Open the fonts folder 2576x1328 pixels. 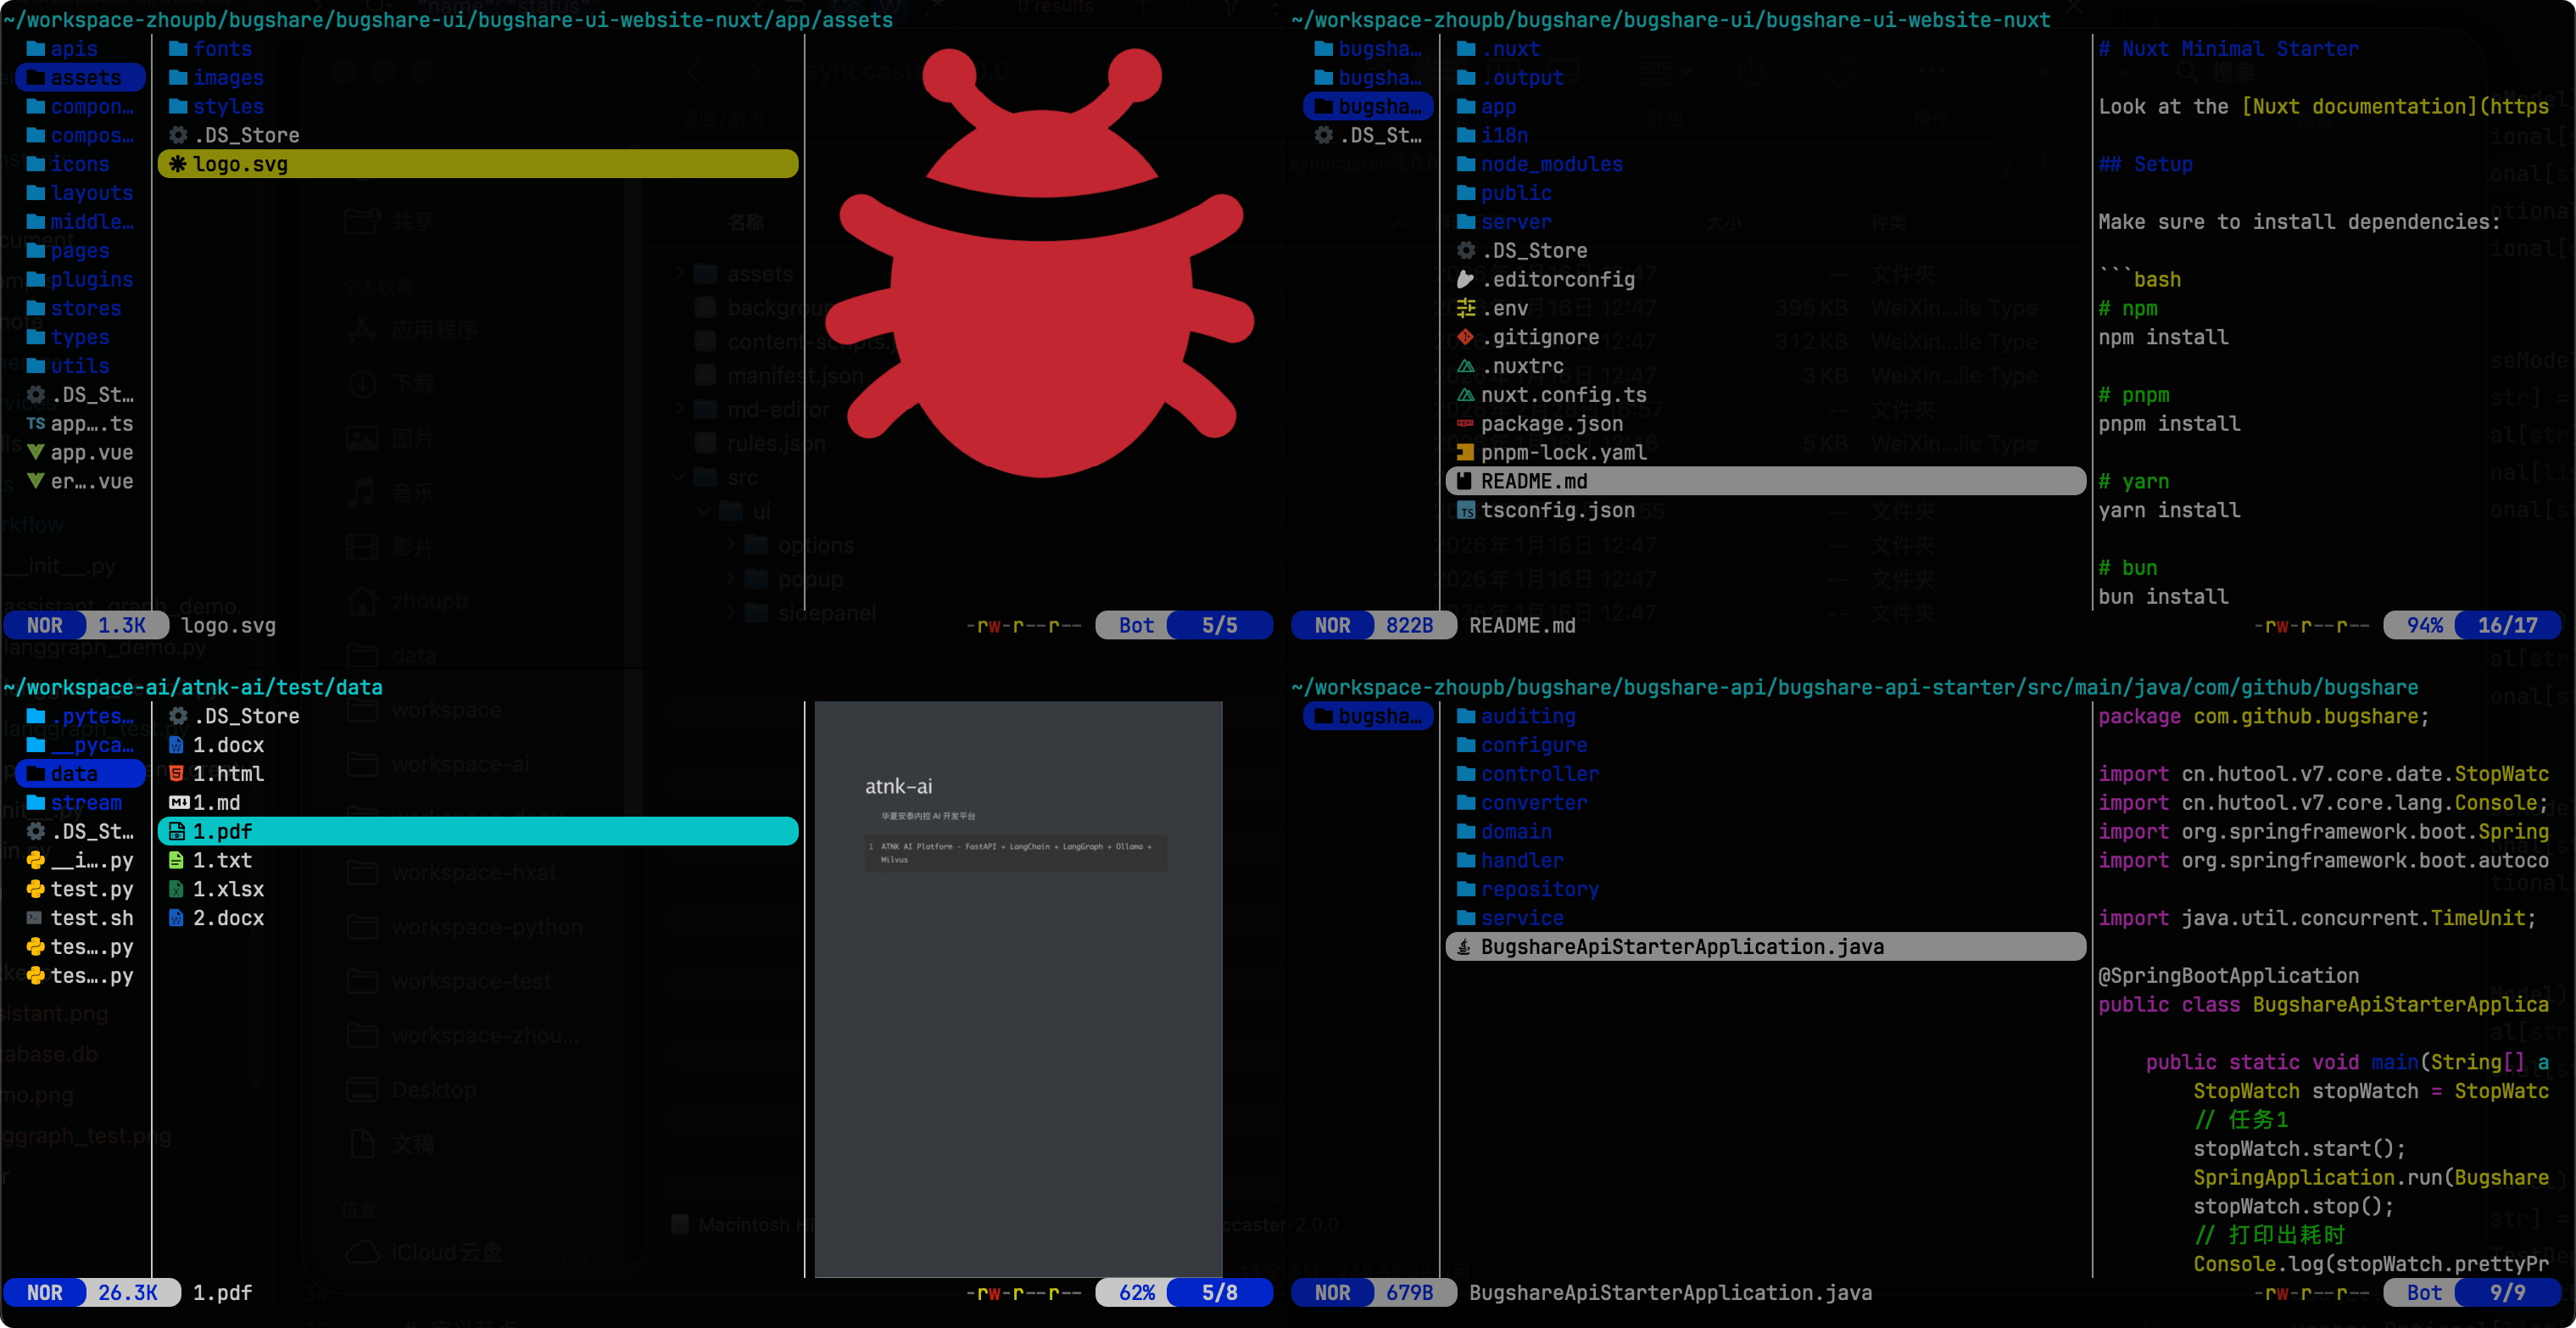click(222, 49)
